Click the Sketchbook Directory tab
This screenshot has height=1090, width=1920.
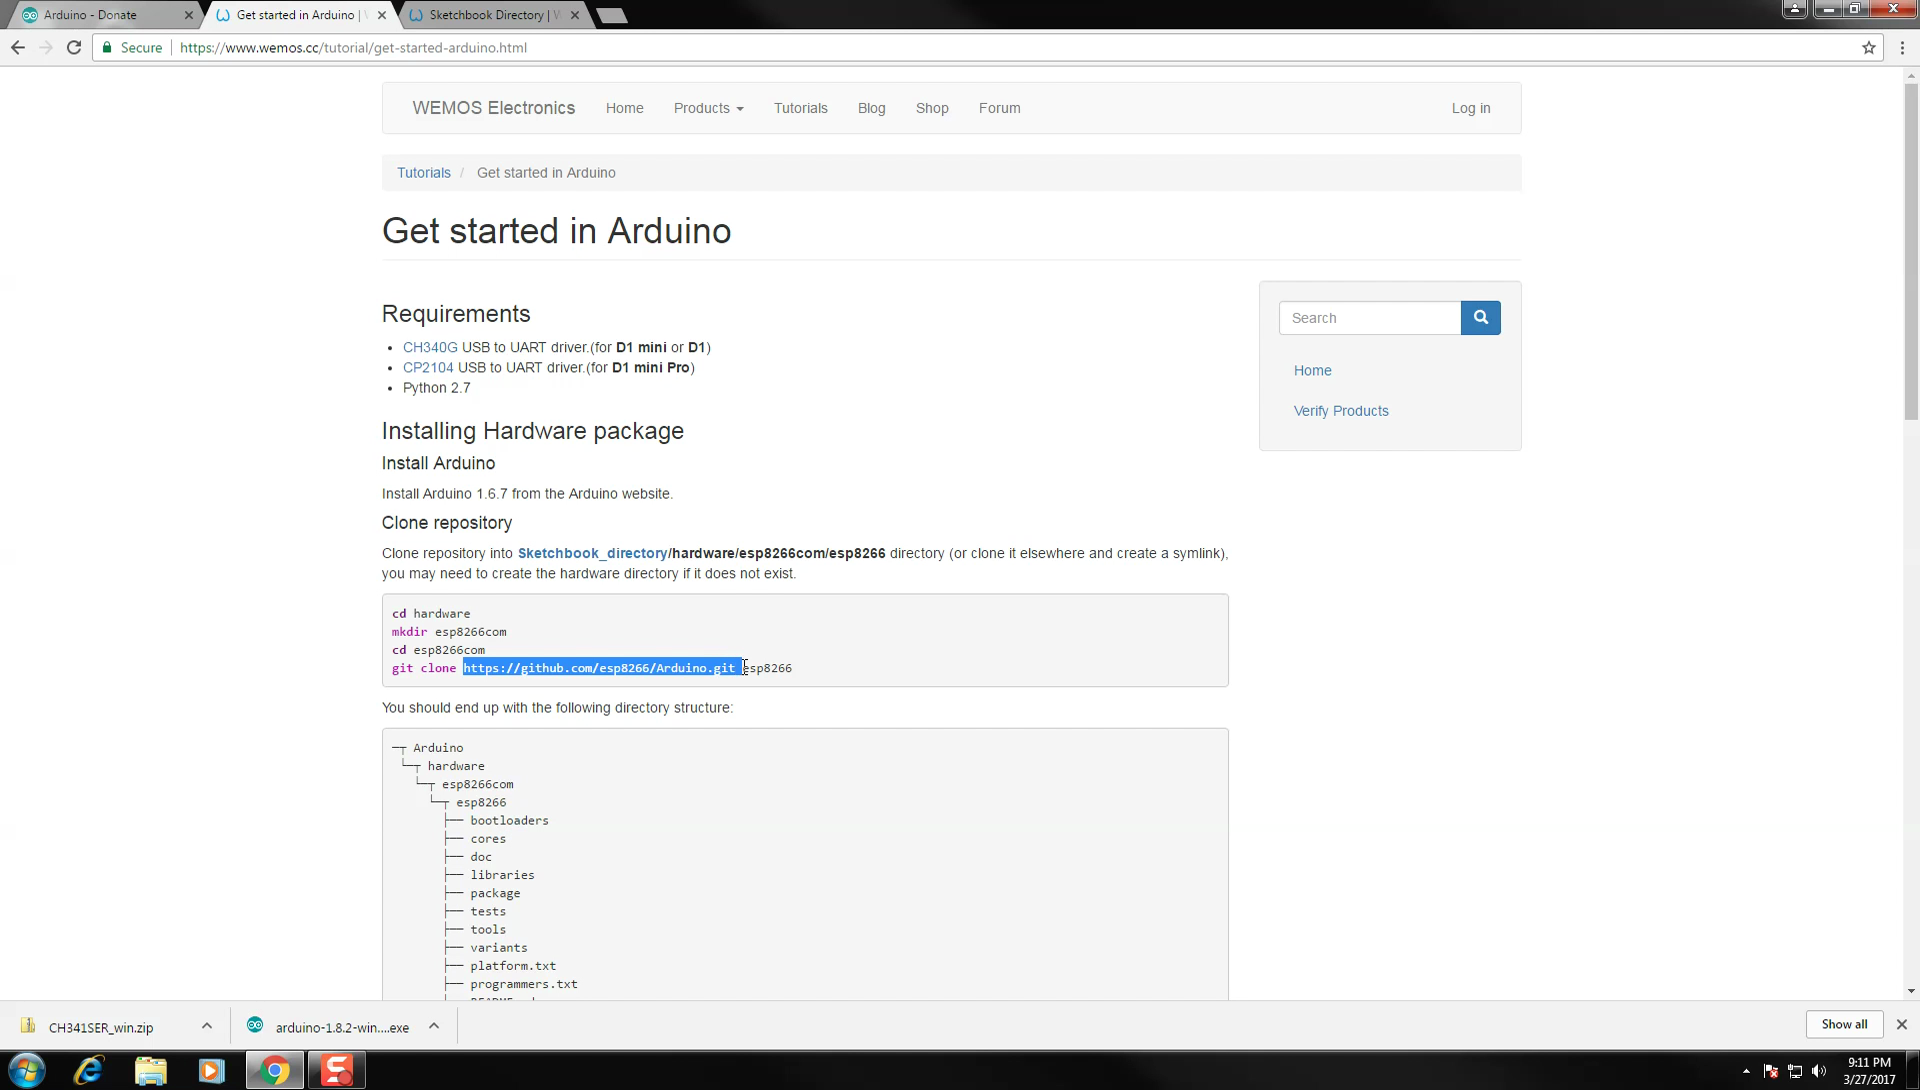click(491, 14)
